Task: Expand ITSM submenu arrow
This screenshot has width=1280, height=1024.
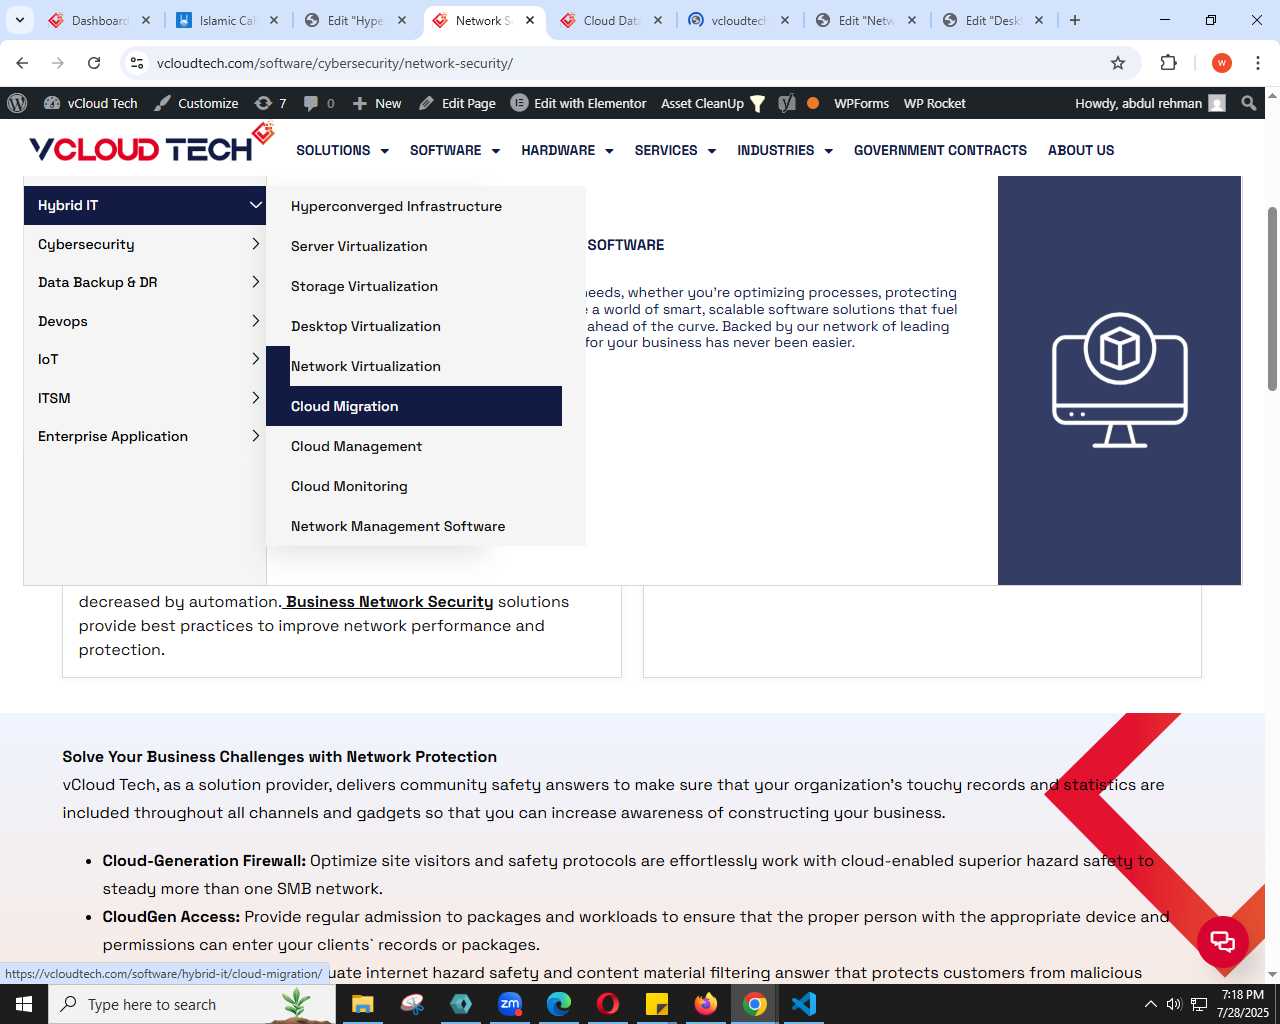Action: point(256,398)
